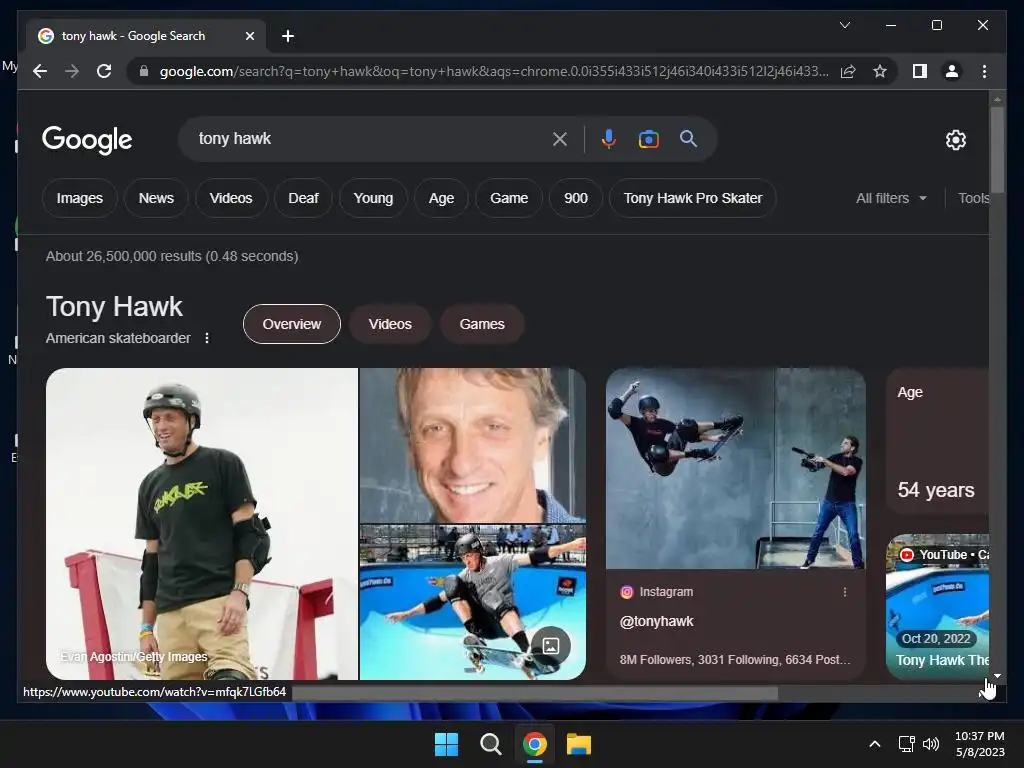Open Instagram card options menu
Image resolution: width=1024 pixels, height=768 pixels.
point(845,592)
